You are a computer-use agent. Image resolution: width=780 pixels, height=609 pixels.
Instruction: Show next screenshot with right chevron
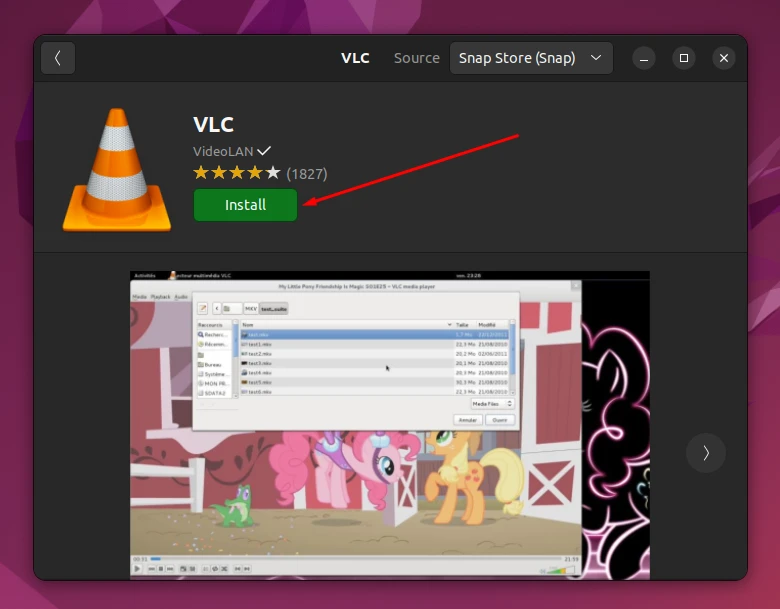click(x=705, y=453)
